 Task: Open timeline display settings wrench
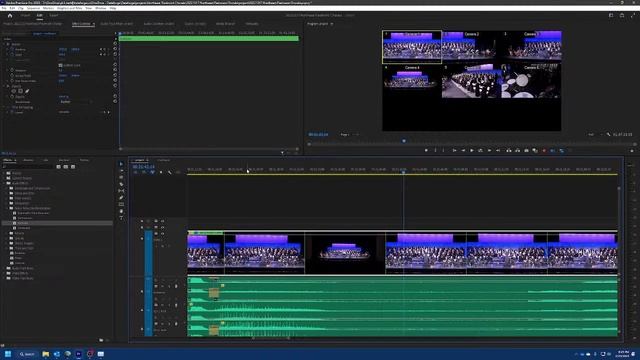click(x=169, y=172)
